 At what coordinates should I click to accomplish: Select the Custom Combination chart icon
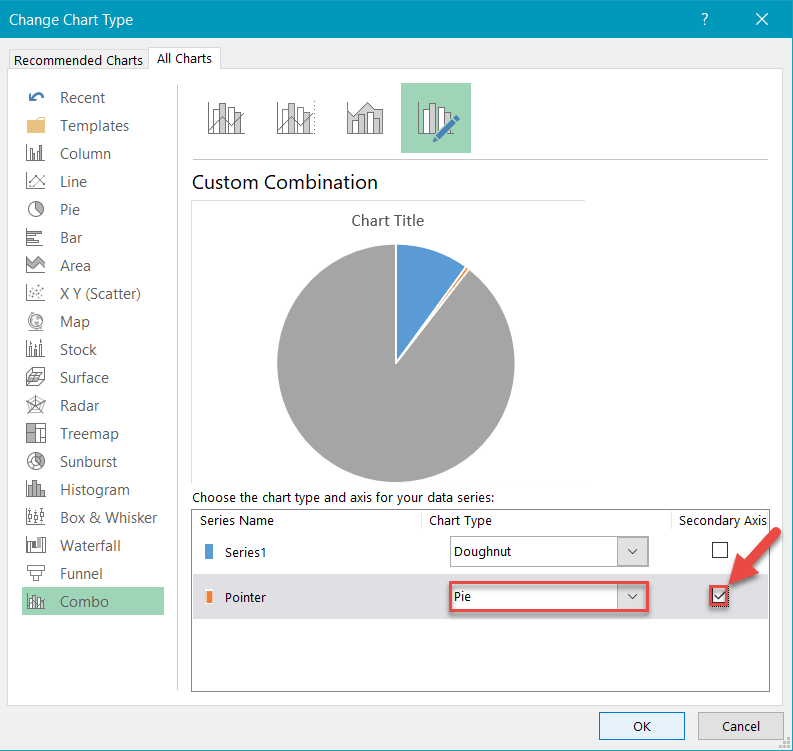click(x=436, y=118)
